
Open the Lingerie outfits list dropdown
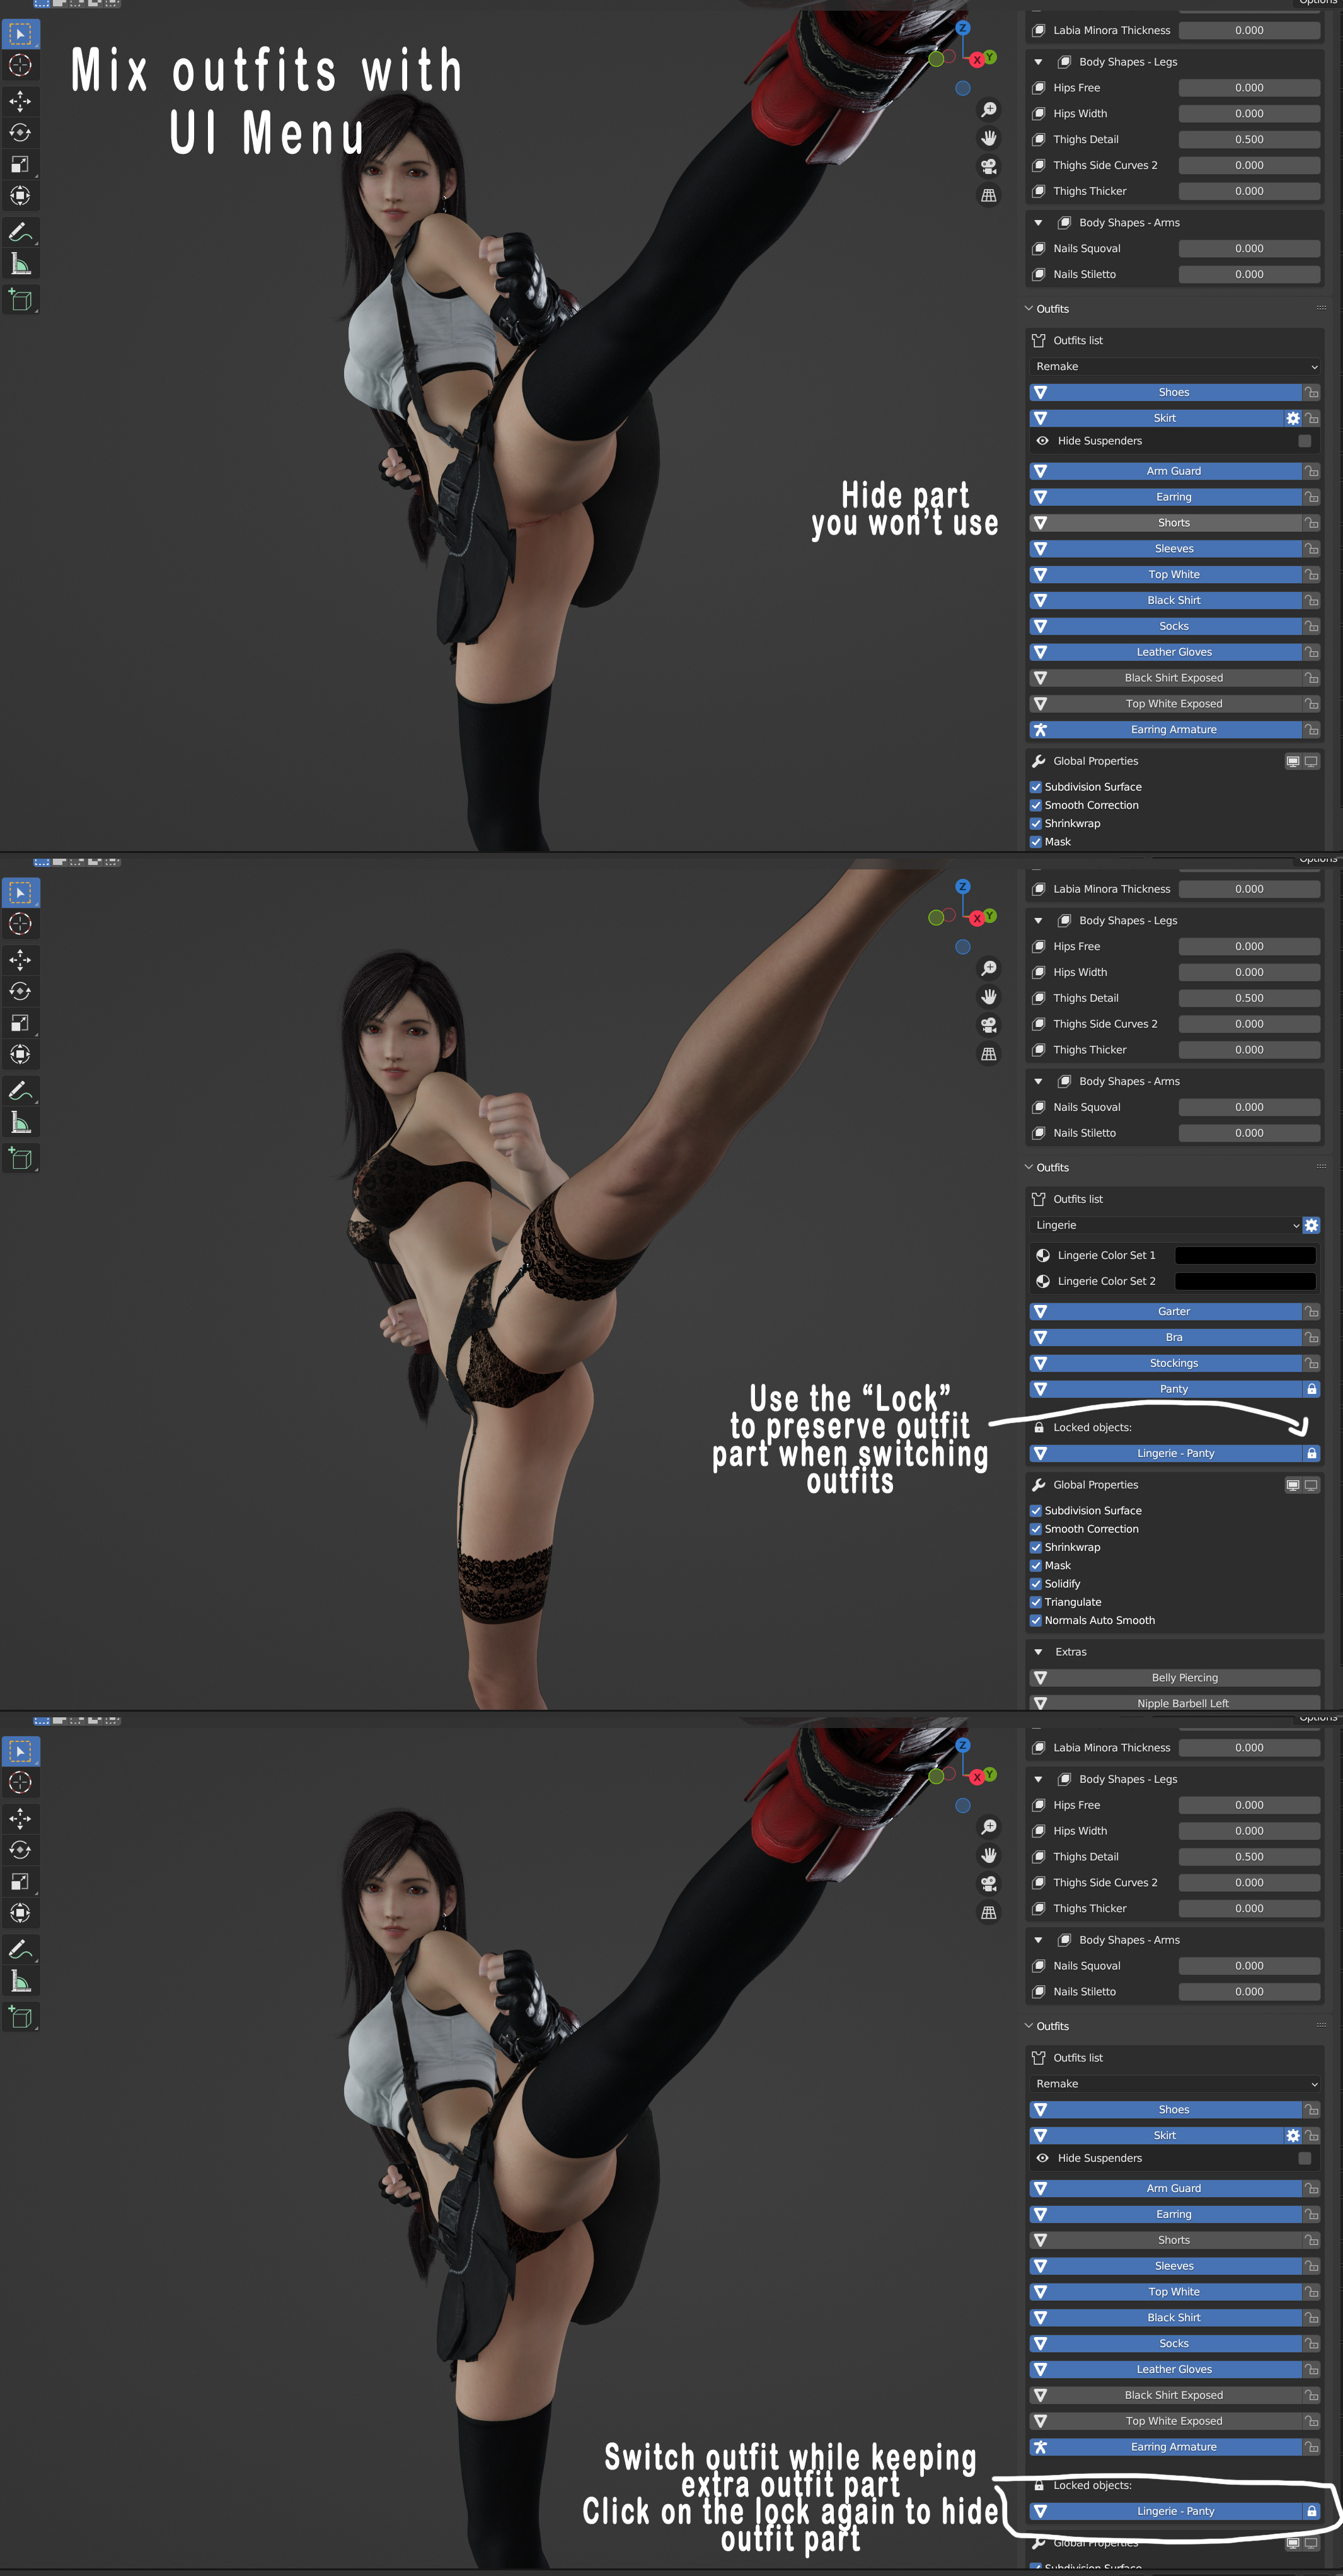coord(1165,1225)
